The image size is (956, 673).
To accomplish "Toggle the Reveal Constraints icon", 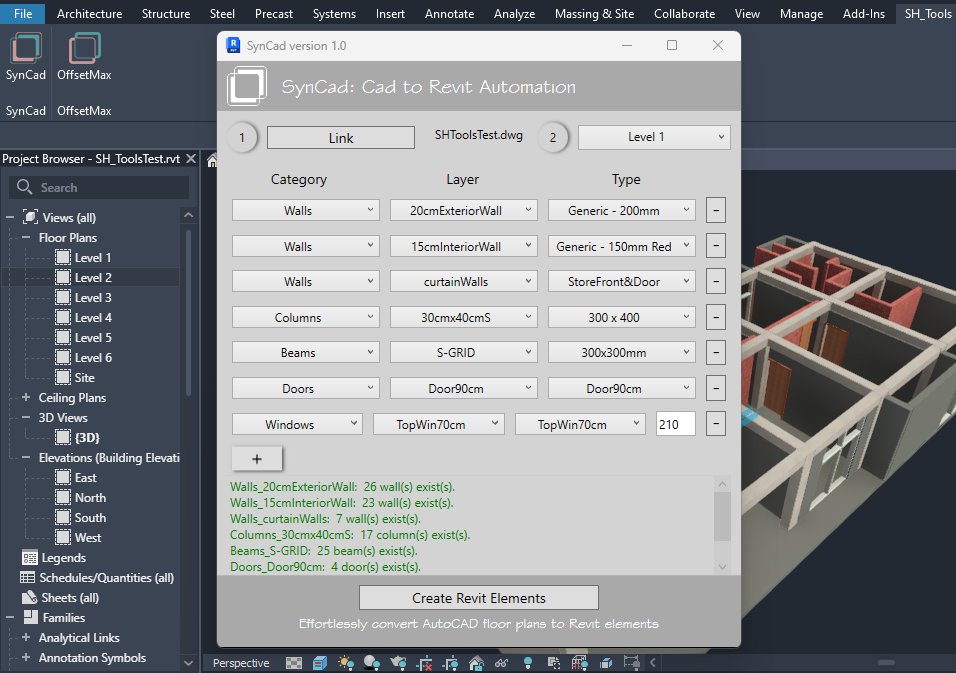I will coord(632,663).
